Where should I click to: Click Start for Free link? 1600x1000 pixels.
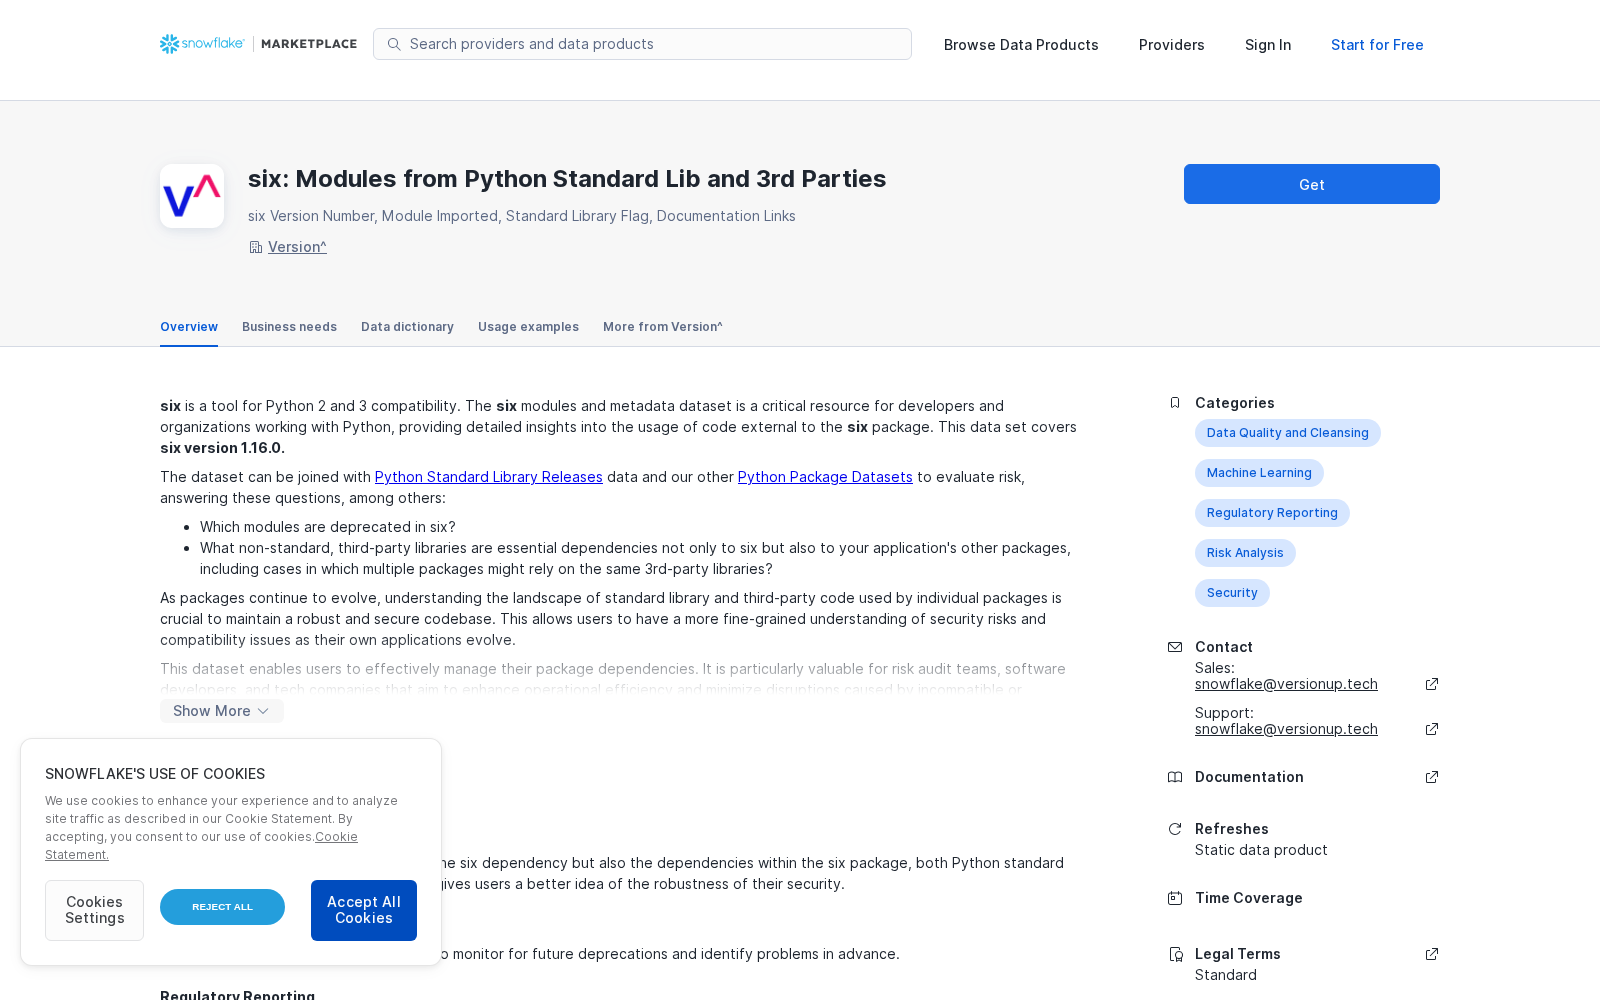[1377, 45]
